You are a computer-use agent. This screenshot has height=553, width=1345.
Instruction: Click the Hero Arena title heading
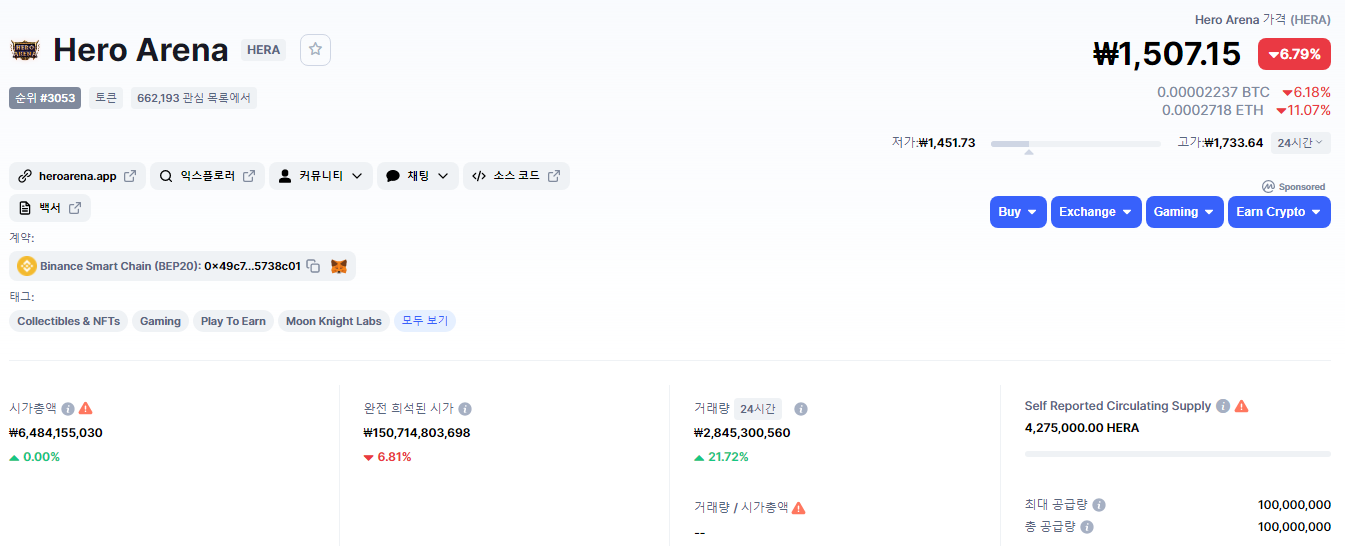(141, 50)
